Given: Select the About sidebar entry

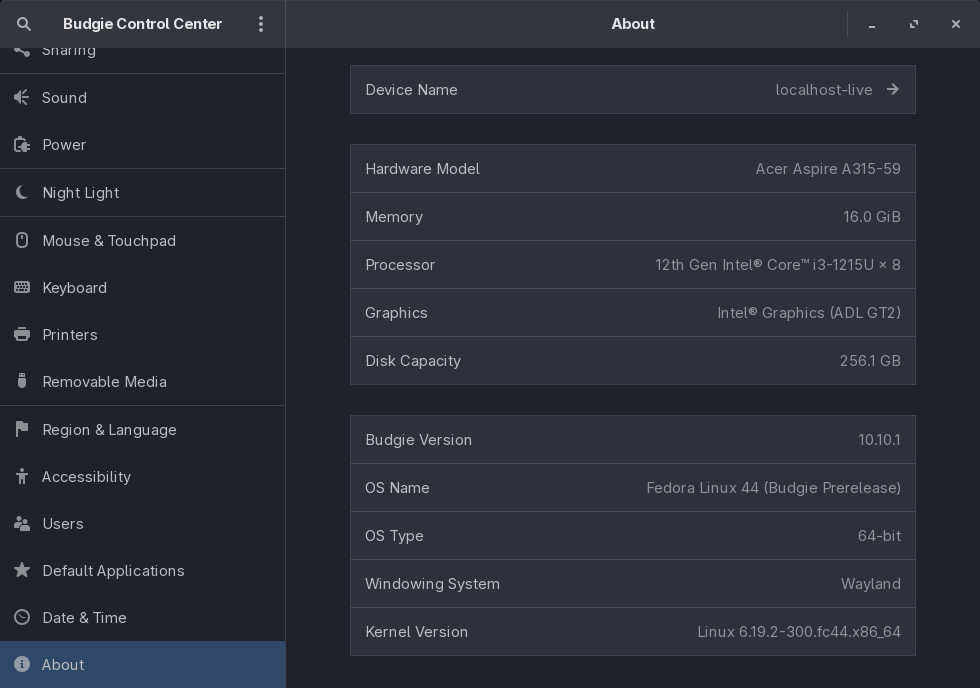Looking at the screenshot, I should point(63,665).
